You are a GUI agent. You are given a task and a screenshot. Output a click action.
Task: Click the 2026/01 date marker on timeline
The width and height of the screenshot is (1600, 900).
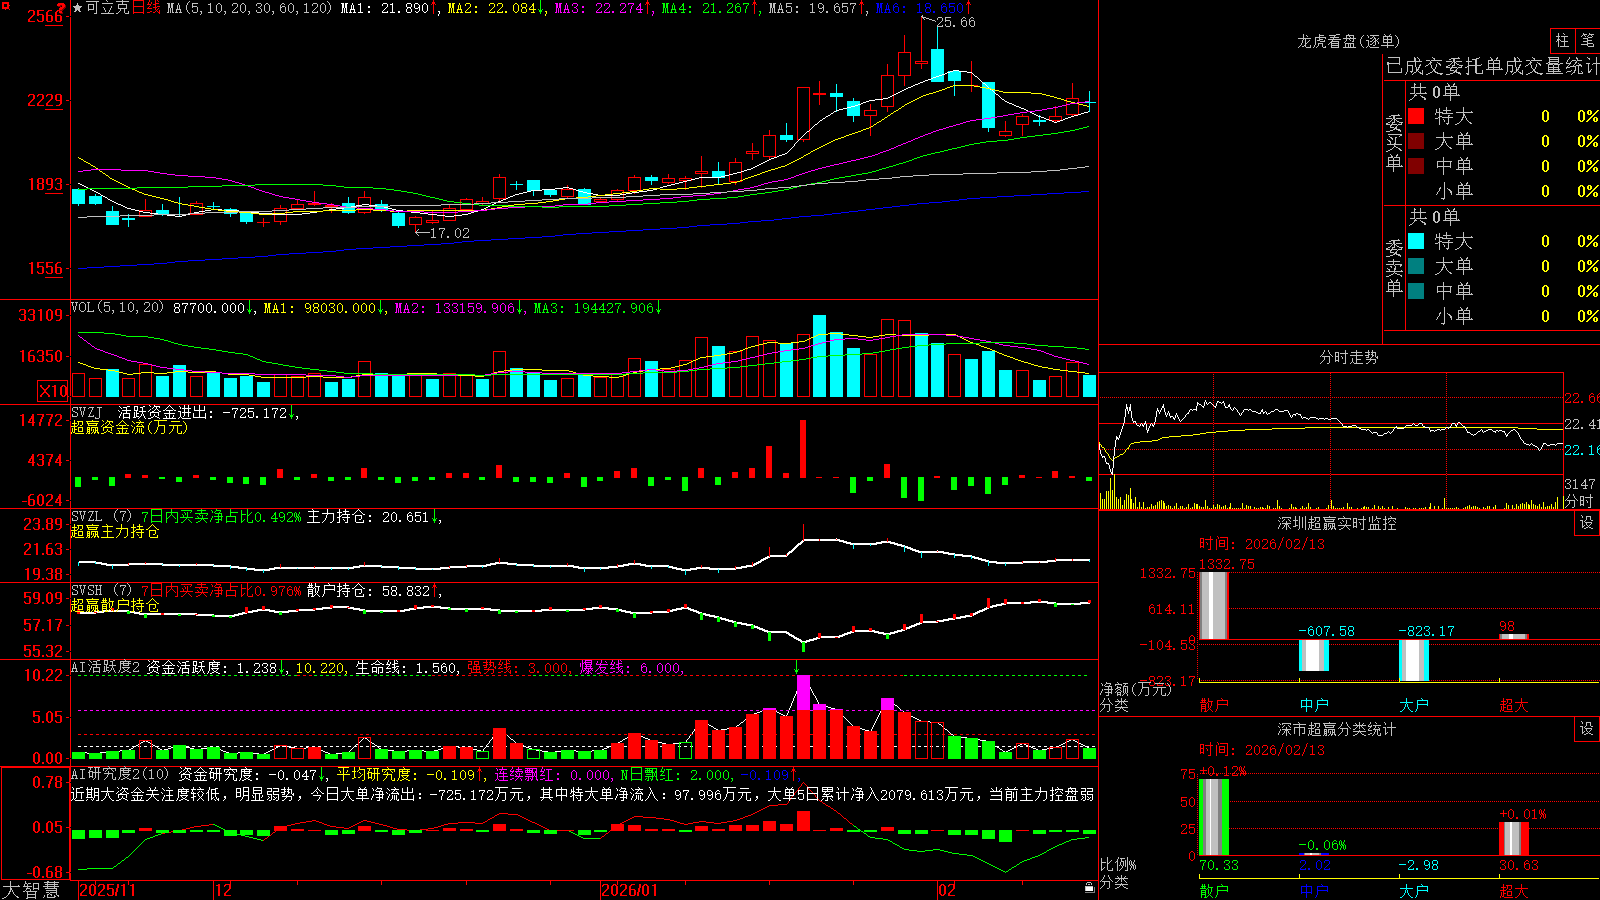pos(630,890)
